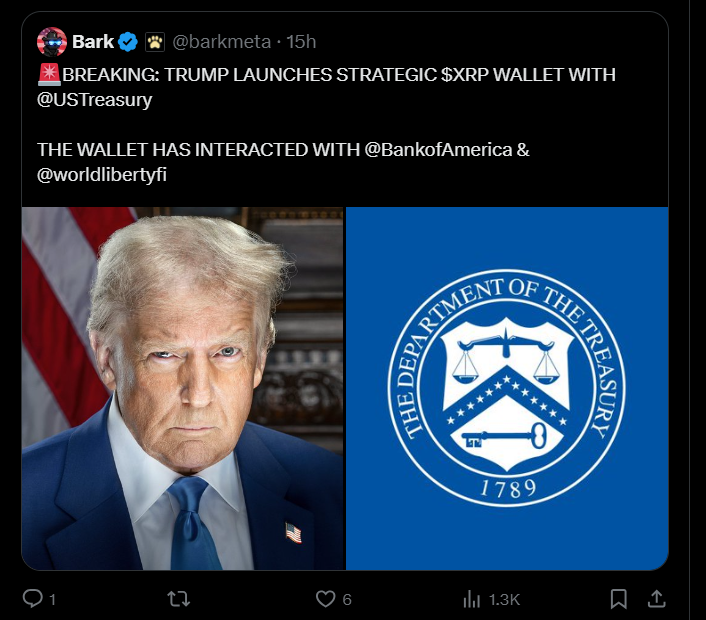706x620 pixels.
Task: Click the paw affiliate badge icon
Action: point(155,42)
